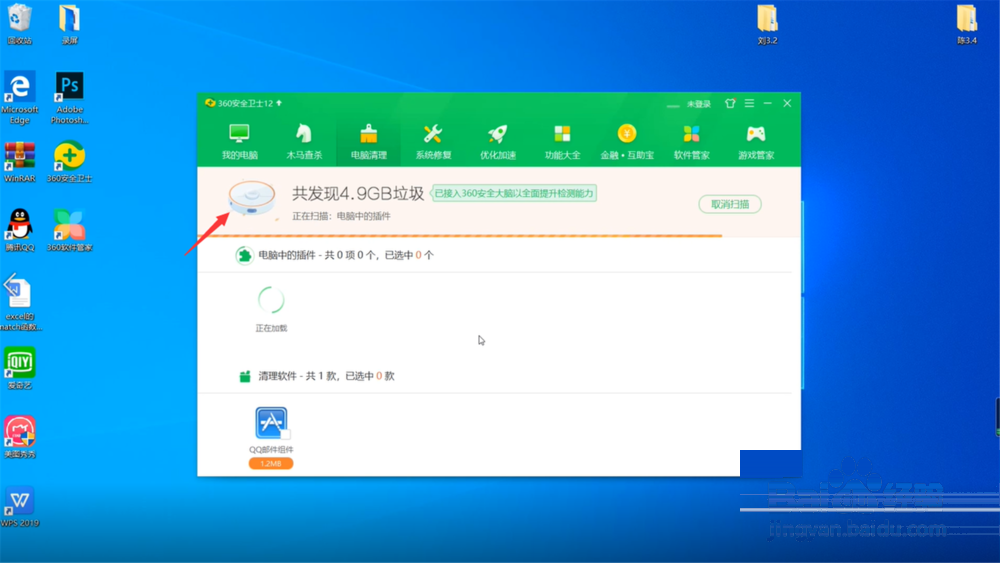The width and height of the screenshot is (1000, 563).
Task: Click 共发现4.9GB垃圾 heading
Action: 358,194
